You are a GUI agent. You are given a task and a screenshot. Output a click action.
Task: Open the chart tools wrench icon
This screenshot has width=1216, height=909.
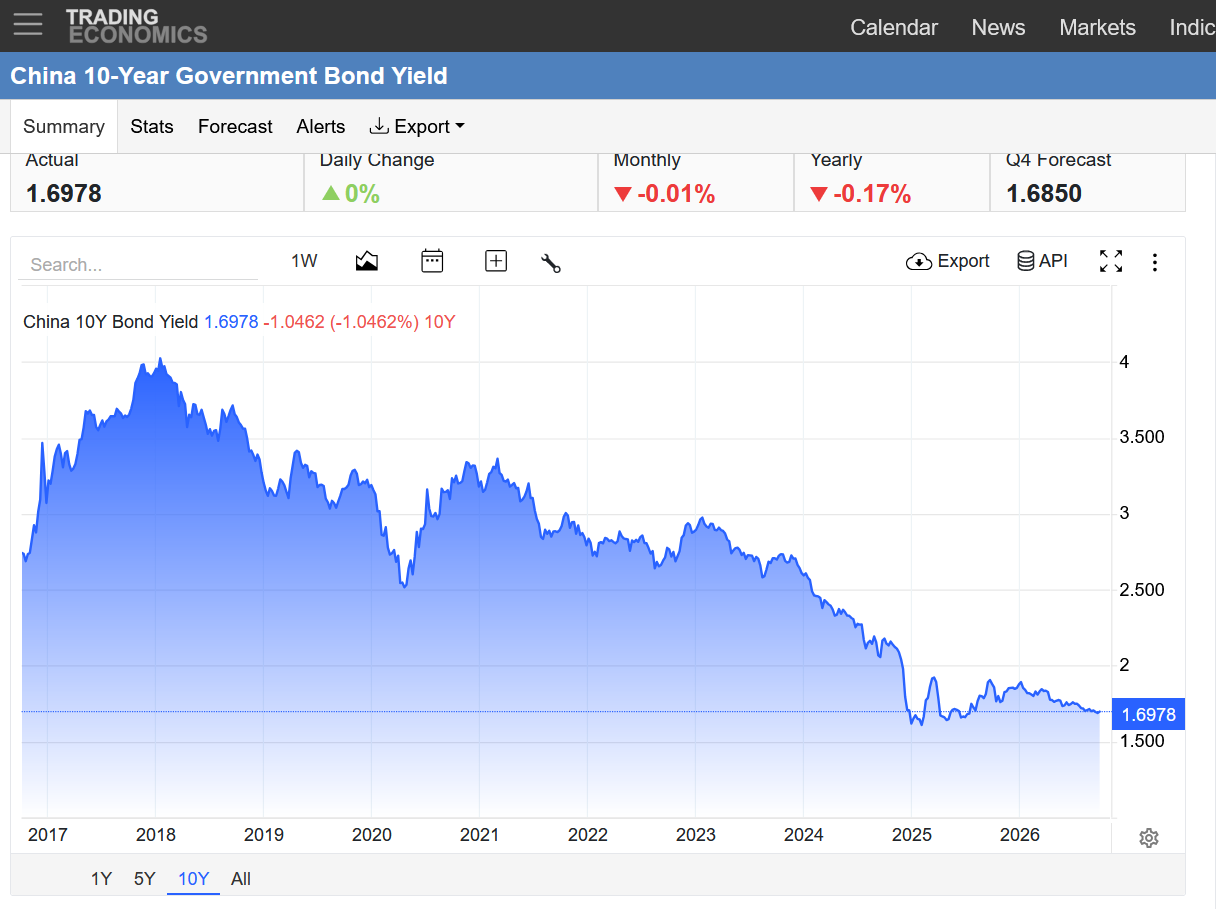(550, 263)
